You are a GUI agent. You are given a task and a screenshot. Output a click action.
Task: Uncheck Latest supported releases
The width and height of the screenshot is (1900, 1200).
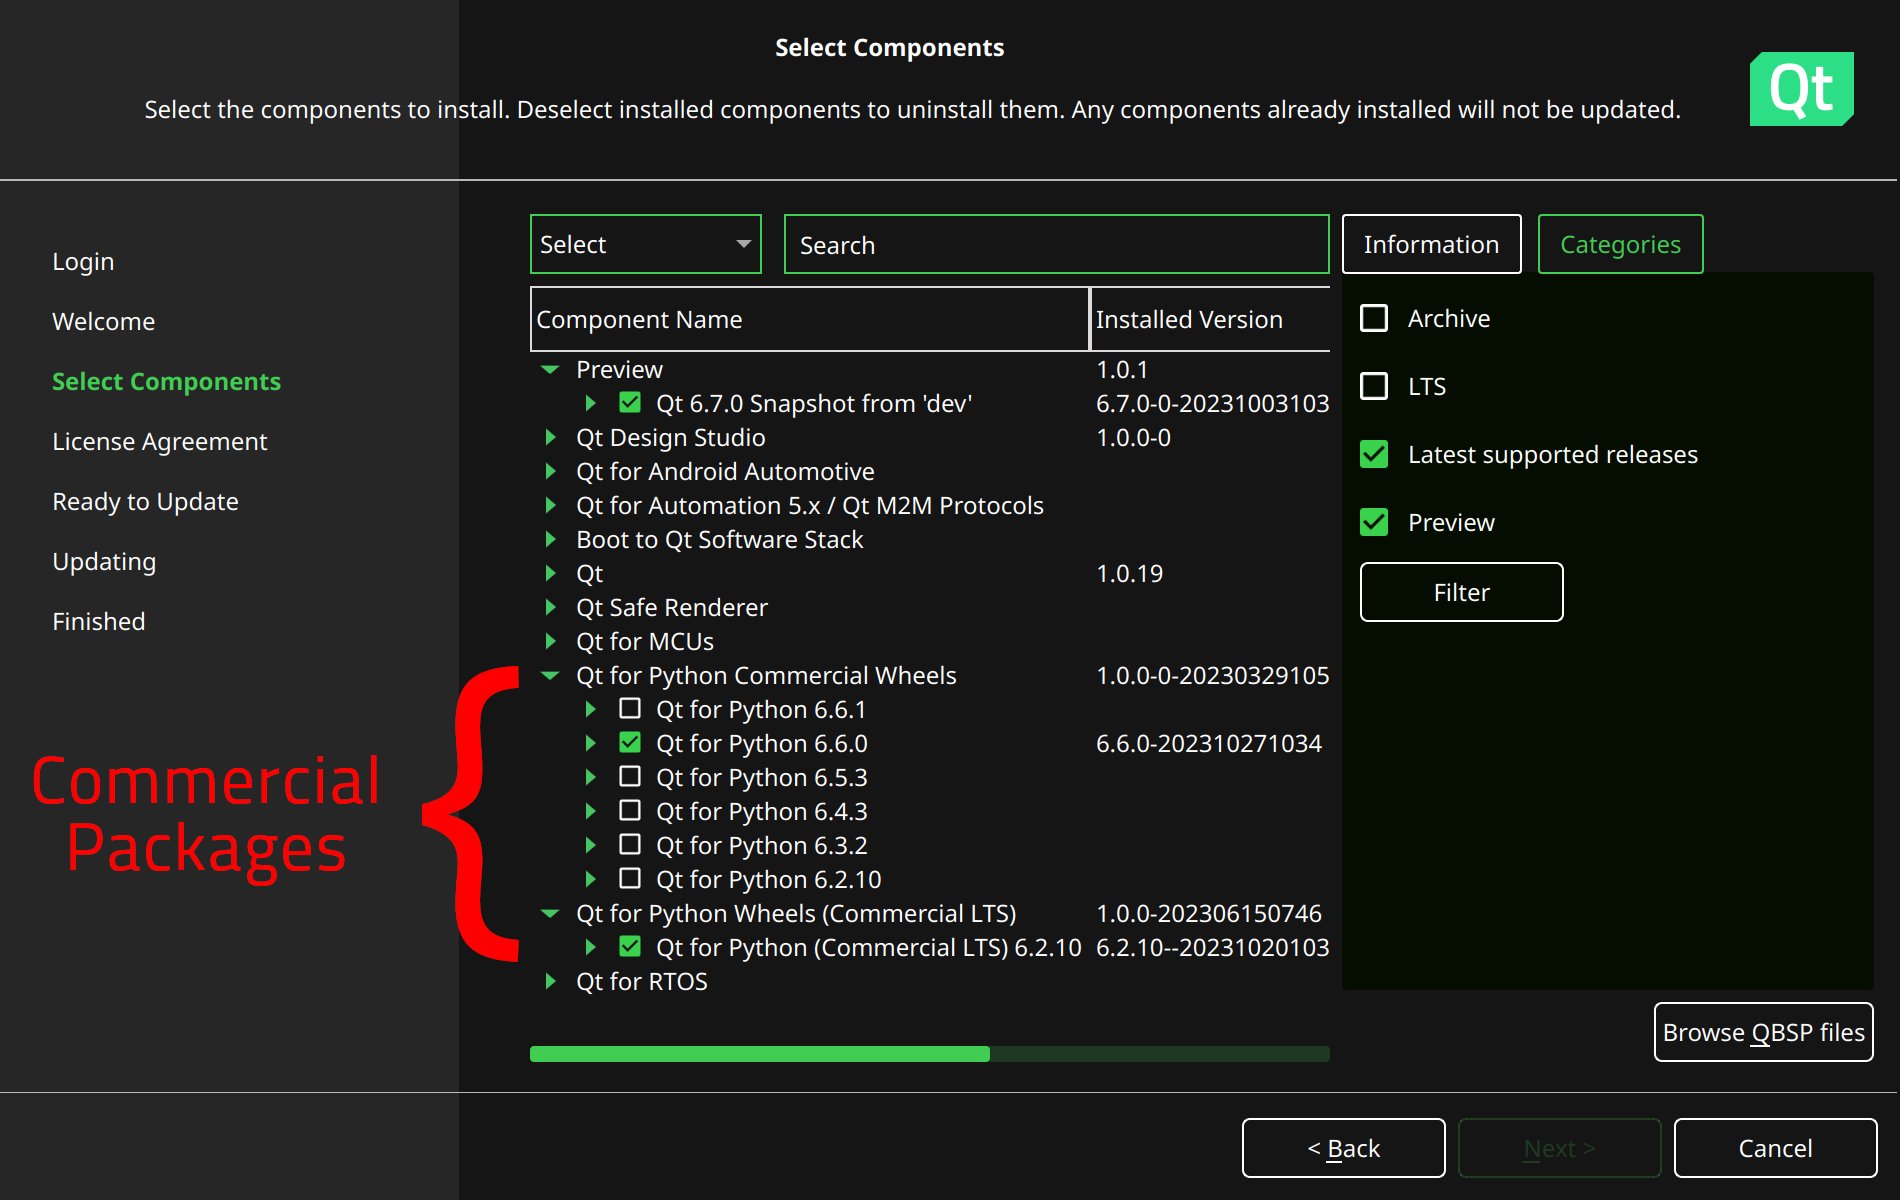tap(1374, 455)
